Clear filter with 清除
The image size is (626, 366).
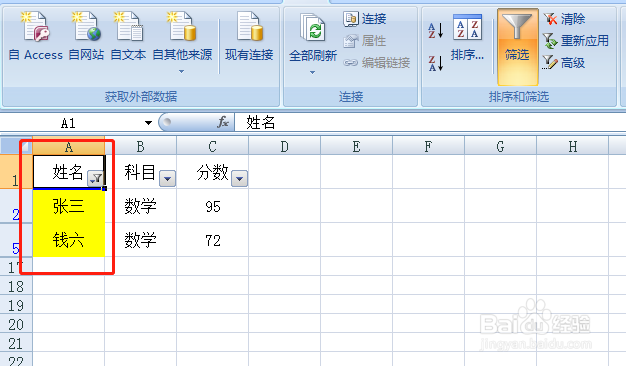[x=564, y=19]
